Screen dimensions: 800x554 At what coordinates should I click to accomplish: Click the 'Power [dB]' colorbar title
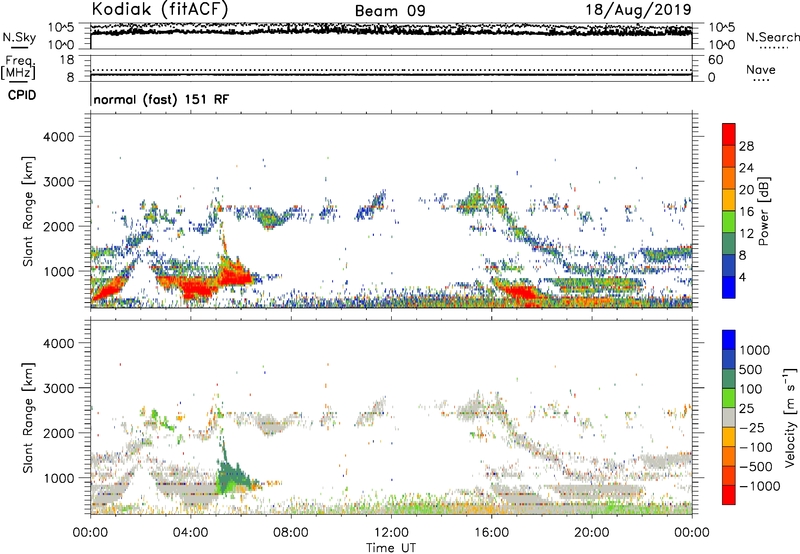pos(763,211)
